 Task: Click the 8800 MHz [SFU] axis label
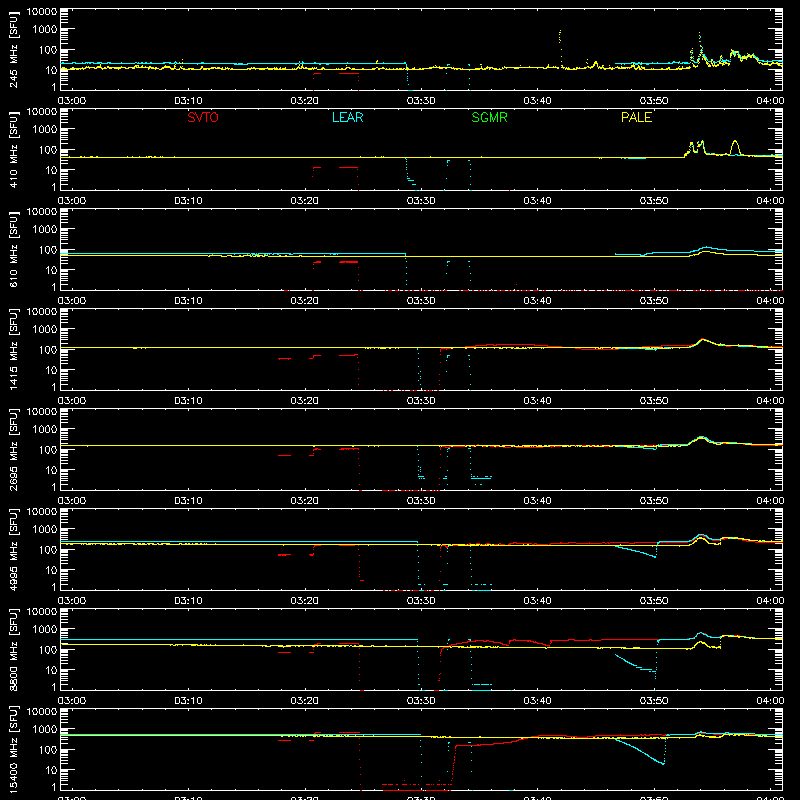click(14, 649)
